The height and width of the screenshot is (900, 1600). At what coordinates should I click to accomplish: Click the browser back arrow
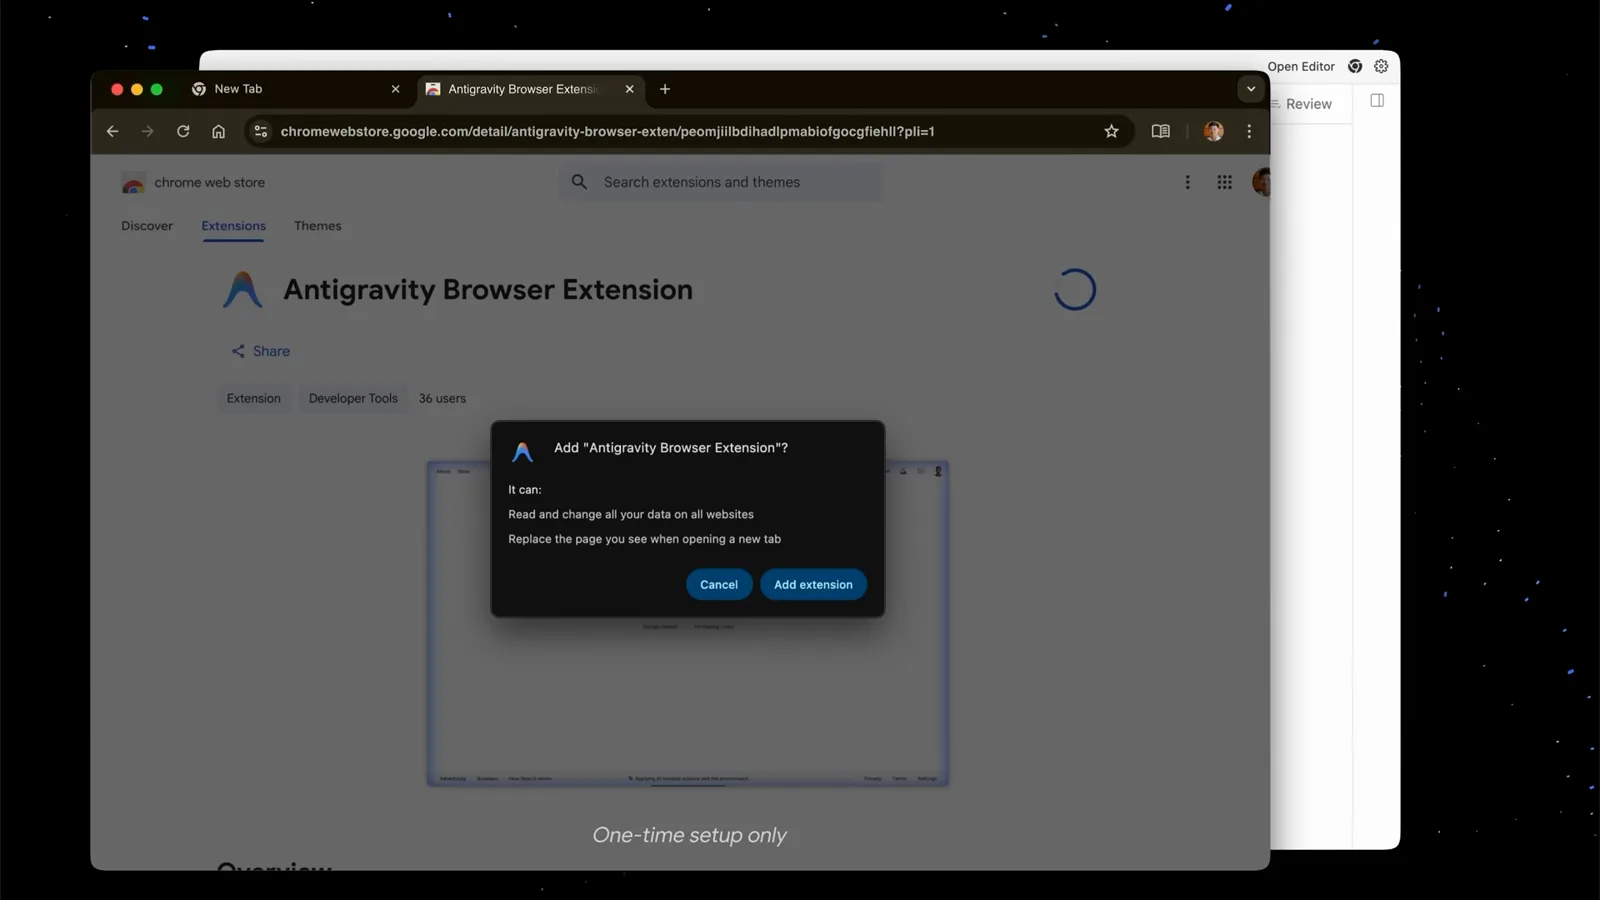click(112, 131)
